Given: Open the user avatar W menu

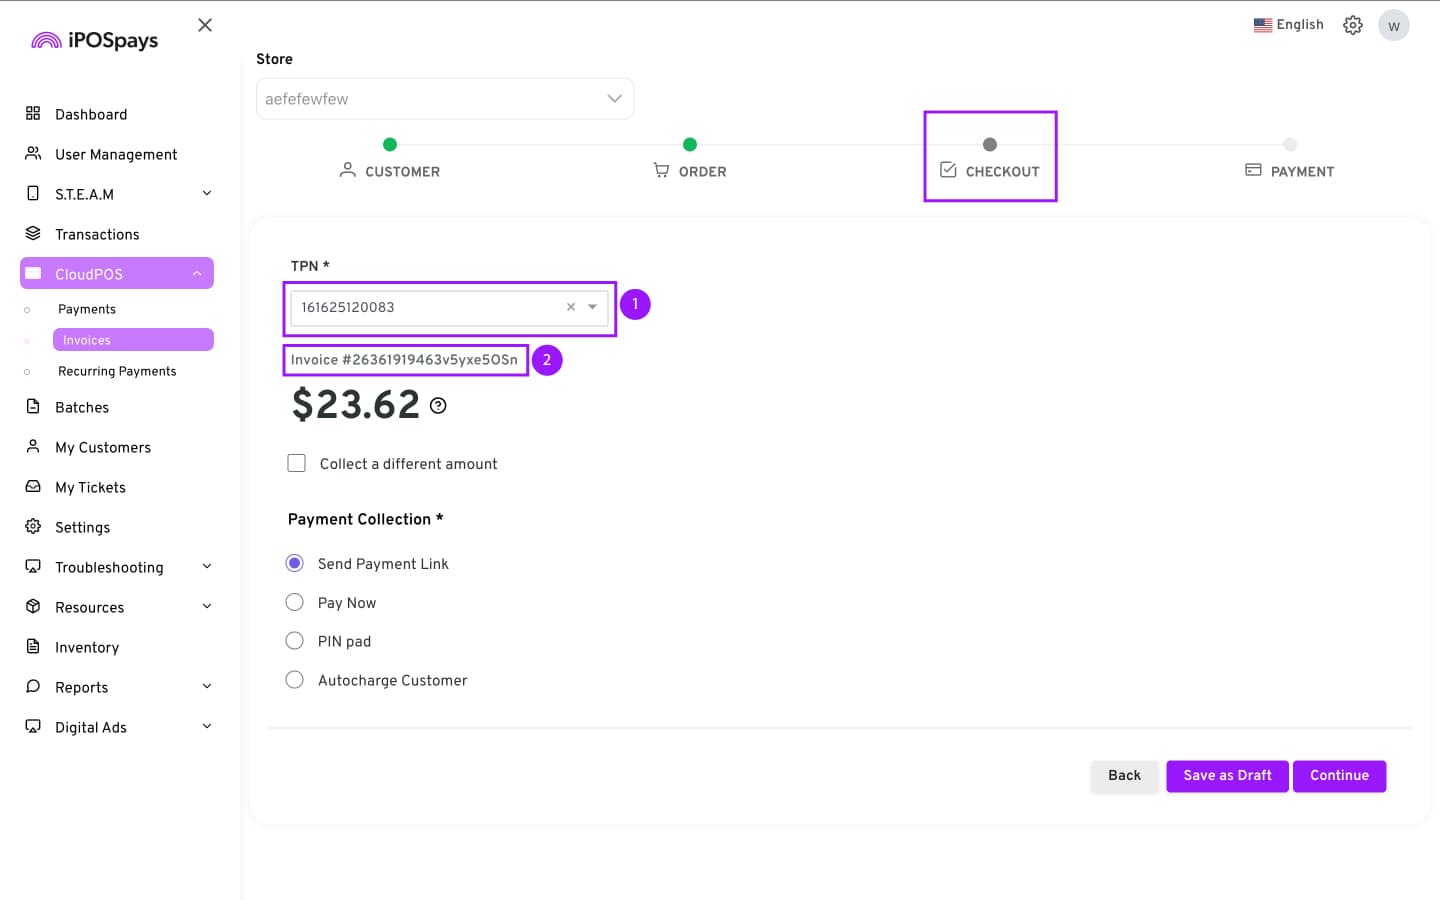Looking at the screenshot, I should tap(1393, 25).
